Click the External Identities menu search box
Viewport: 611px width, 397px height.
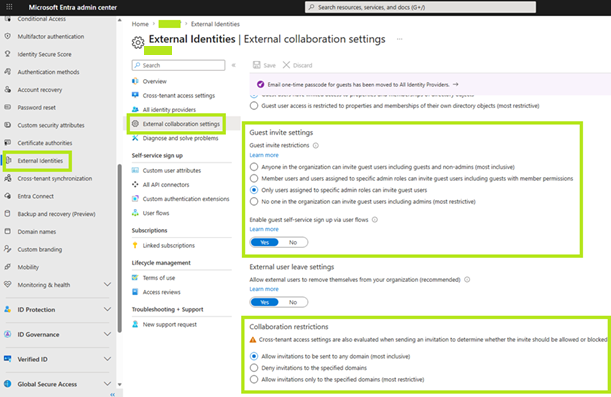click(178, 65)
